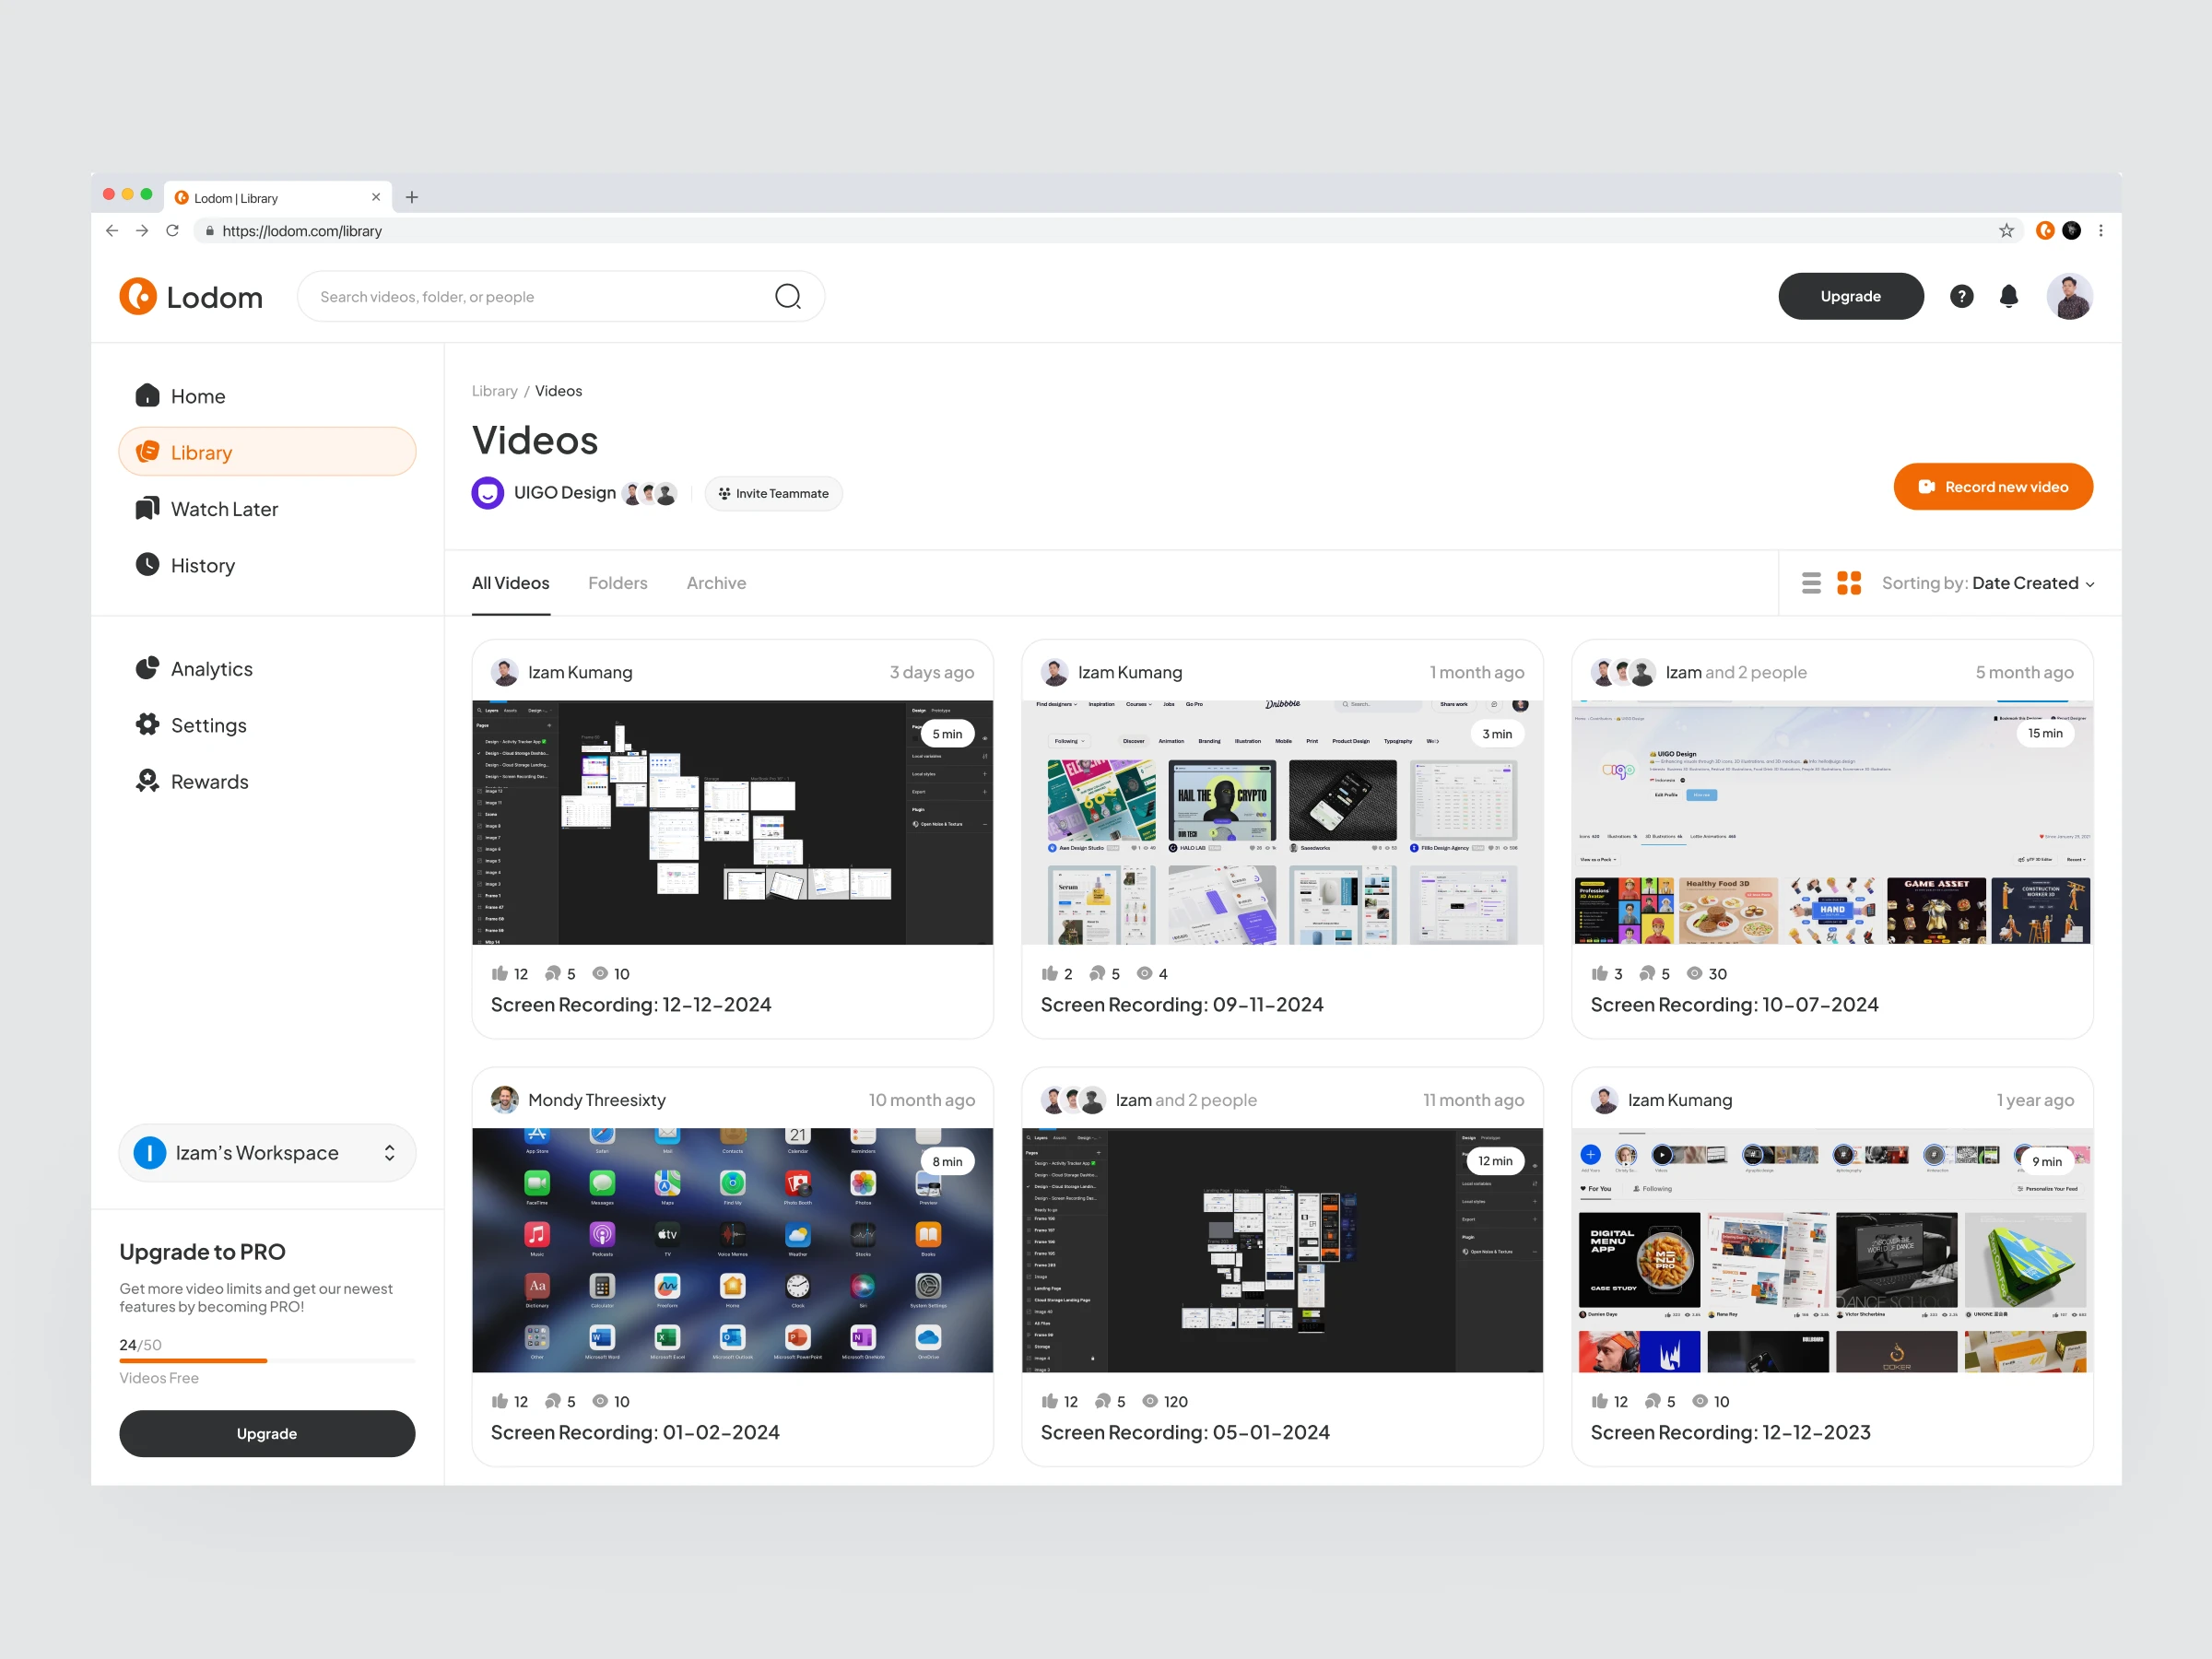Click the Invite Teammate button

point(774,493)
